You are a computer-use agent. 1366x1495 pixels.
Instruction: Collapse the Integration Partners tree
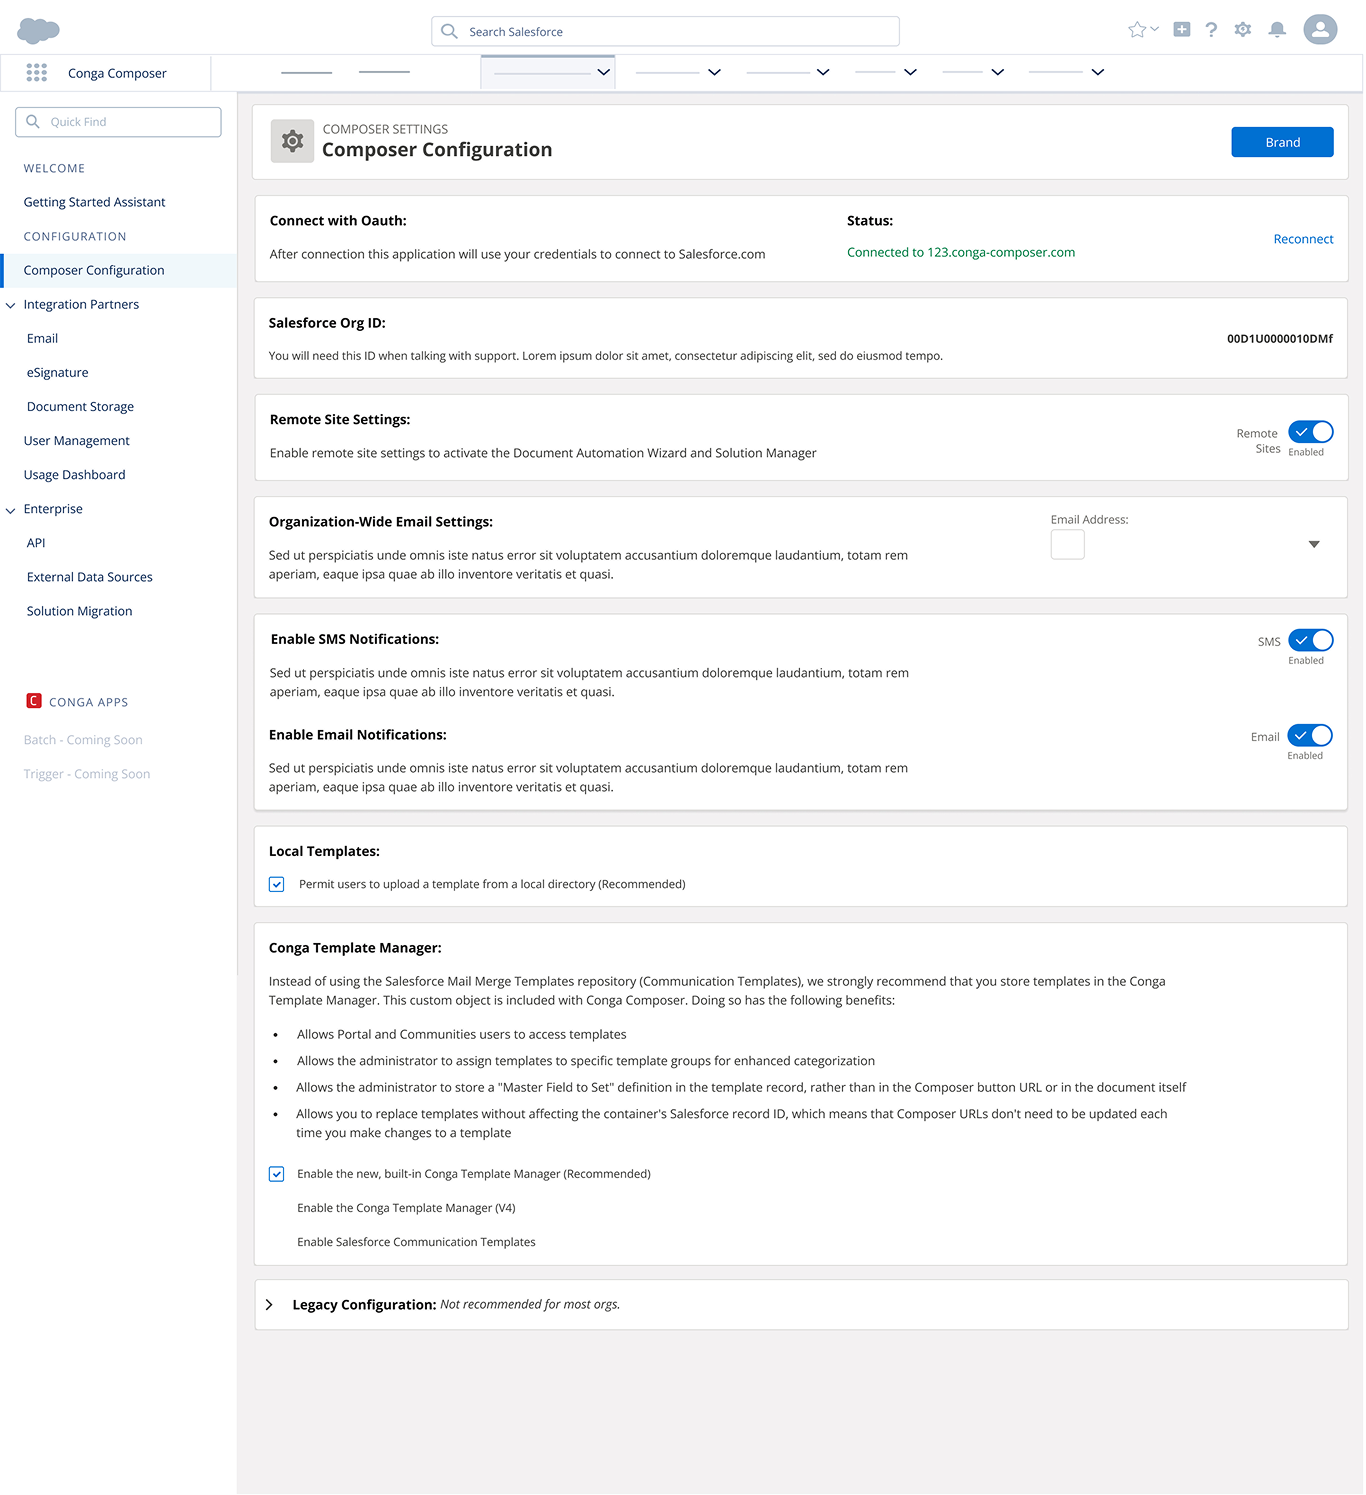[x=11, y=305]
